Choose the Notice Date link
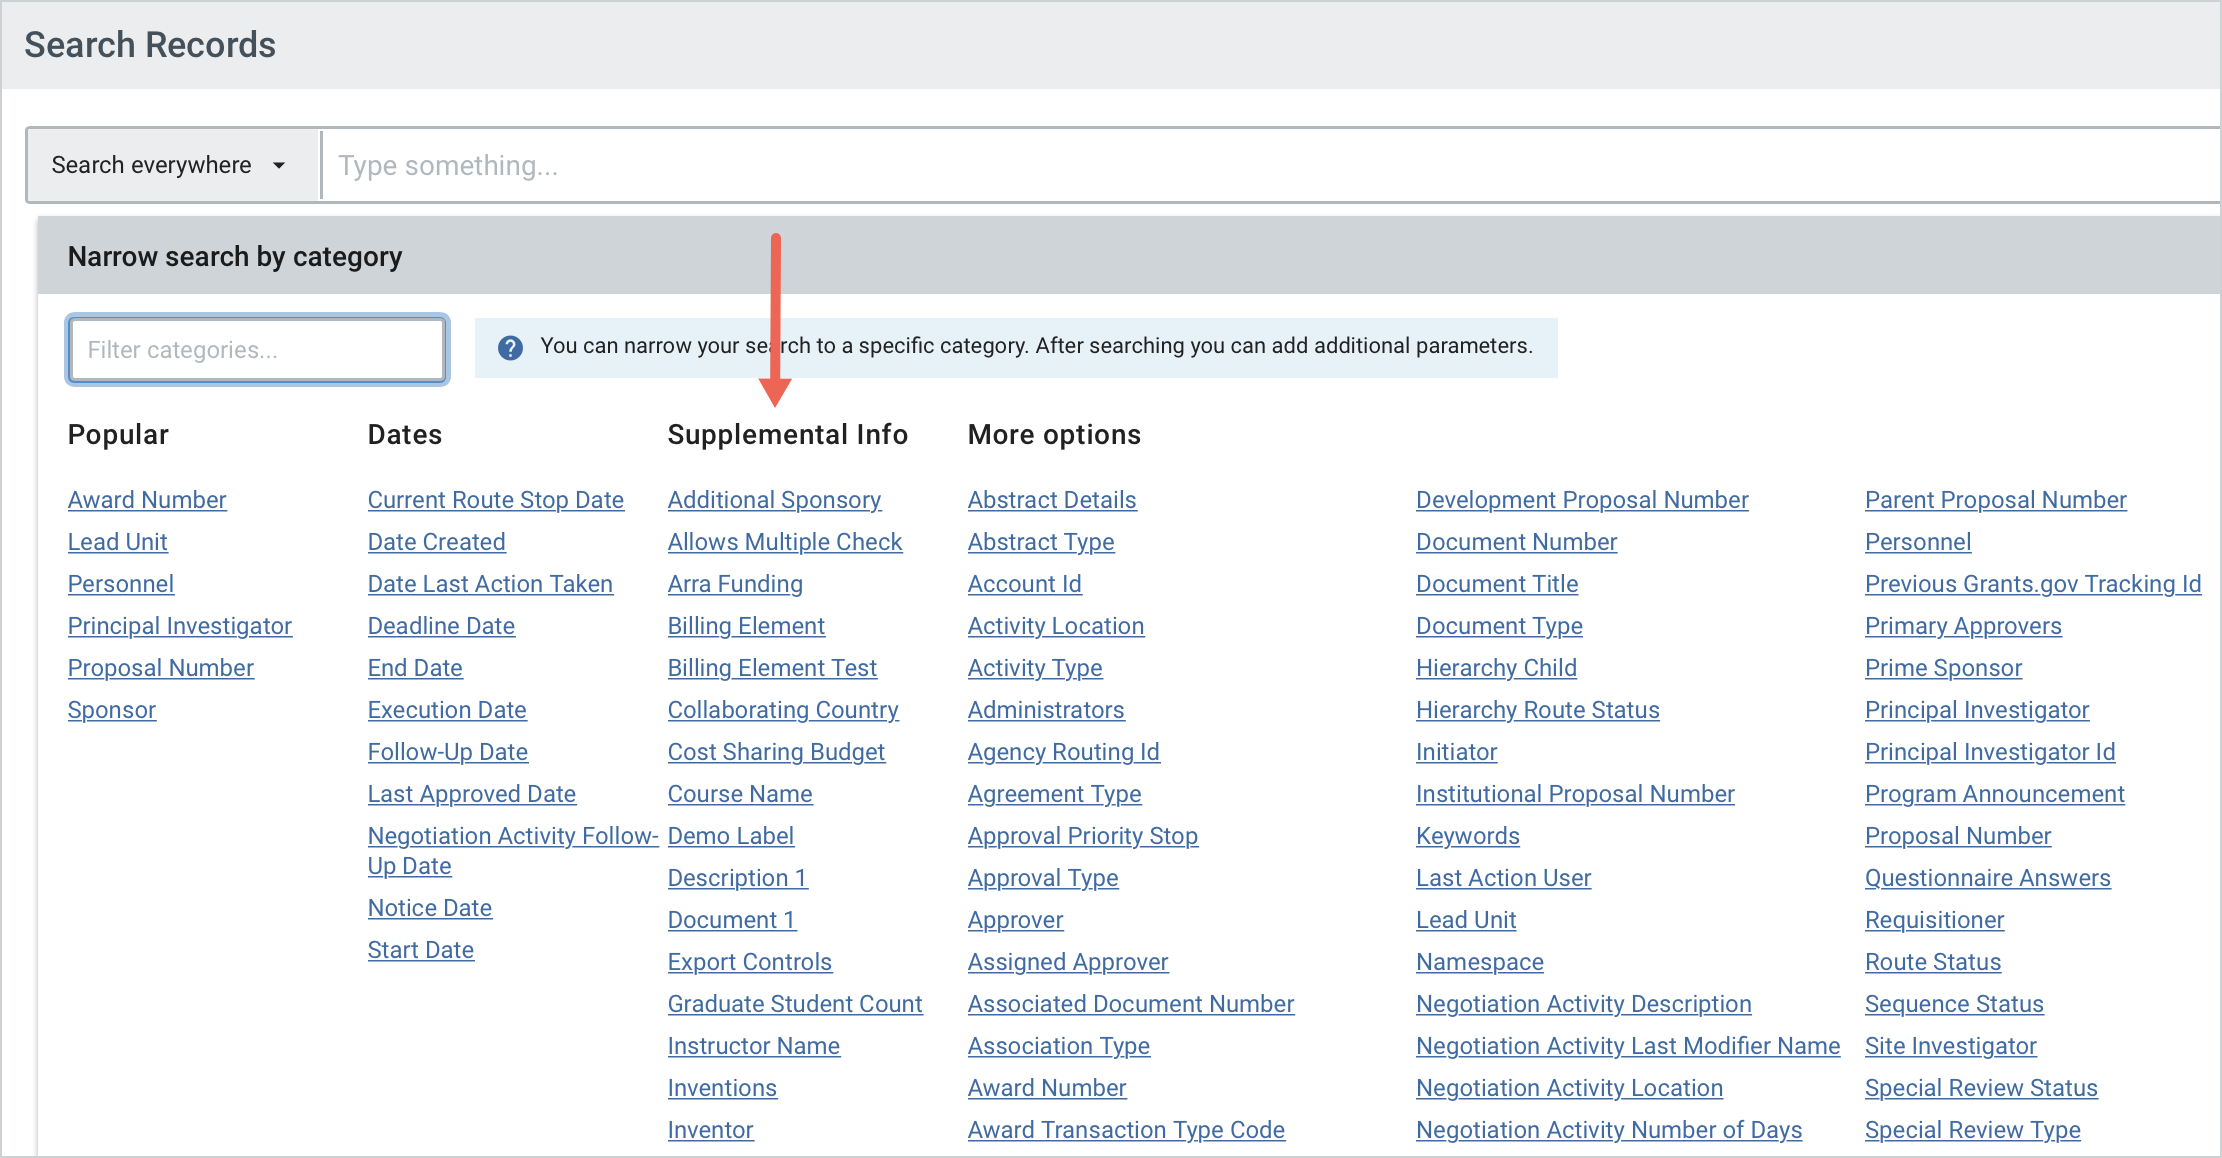The width and height of the screenshot is (2222, 1158). click(x=430, y=908)
